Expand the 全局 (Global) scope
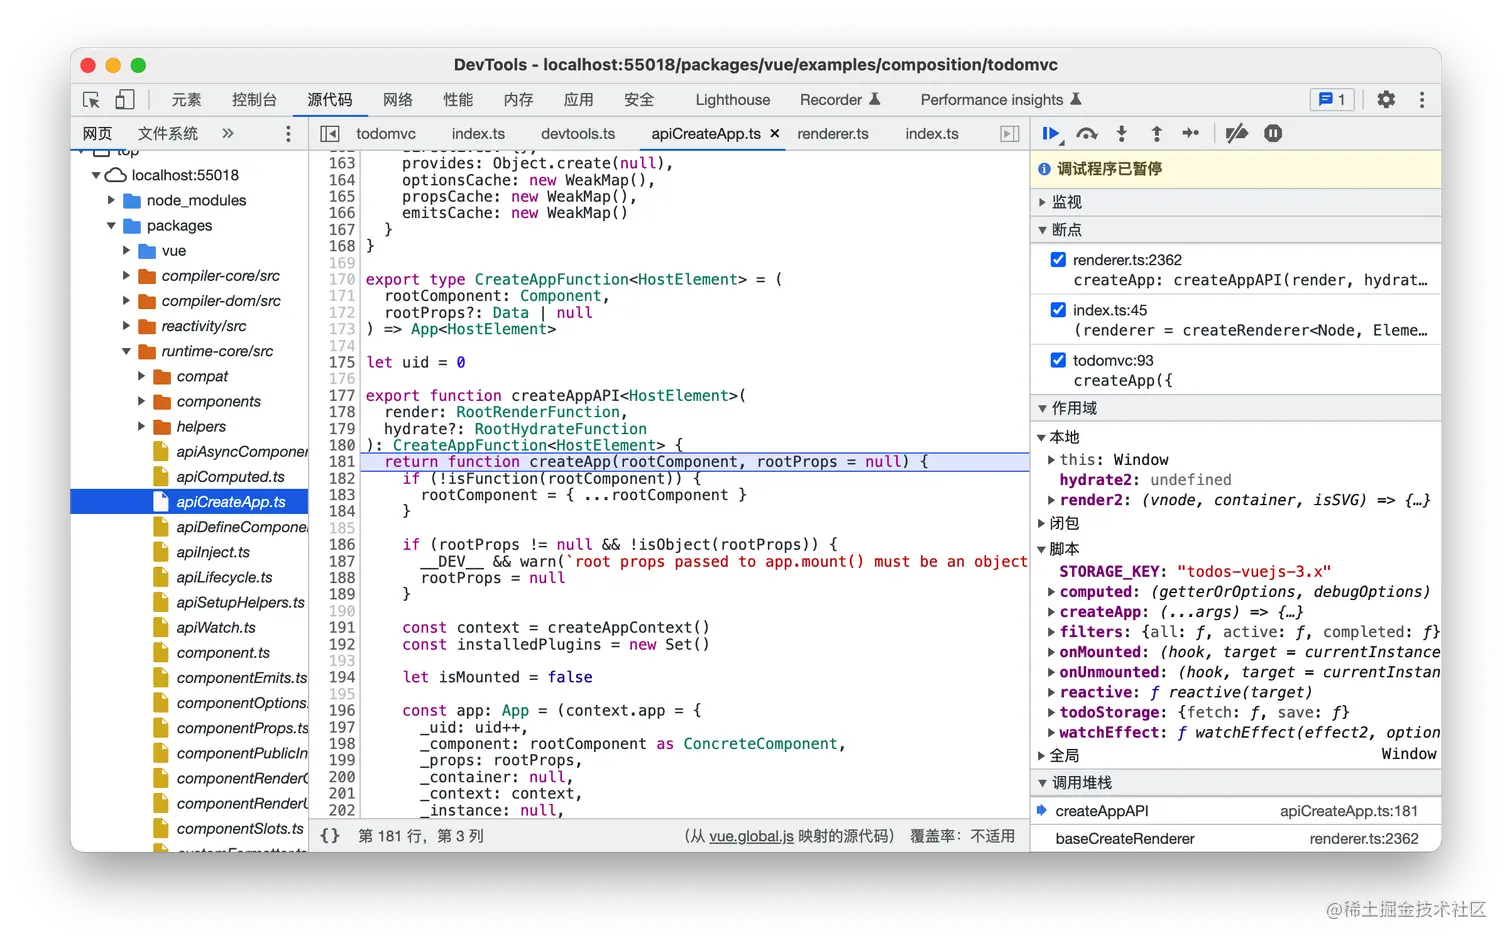The height and width of the screenshot is (945, 1512). pyautogui.click(x=1041, y=756)
